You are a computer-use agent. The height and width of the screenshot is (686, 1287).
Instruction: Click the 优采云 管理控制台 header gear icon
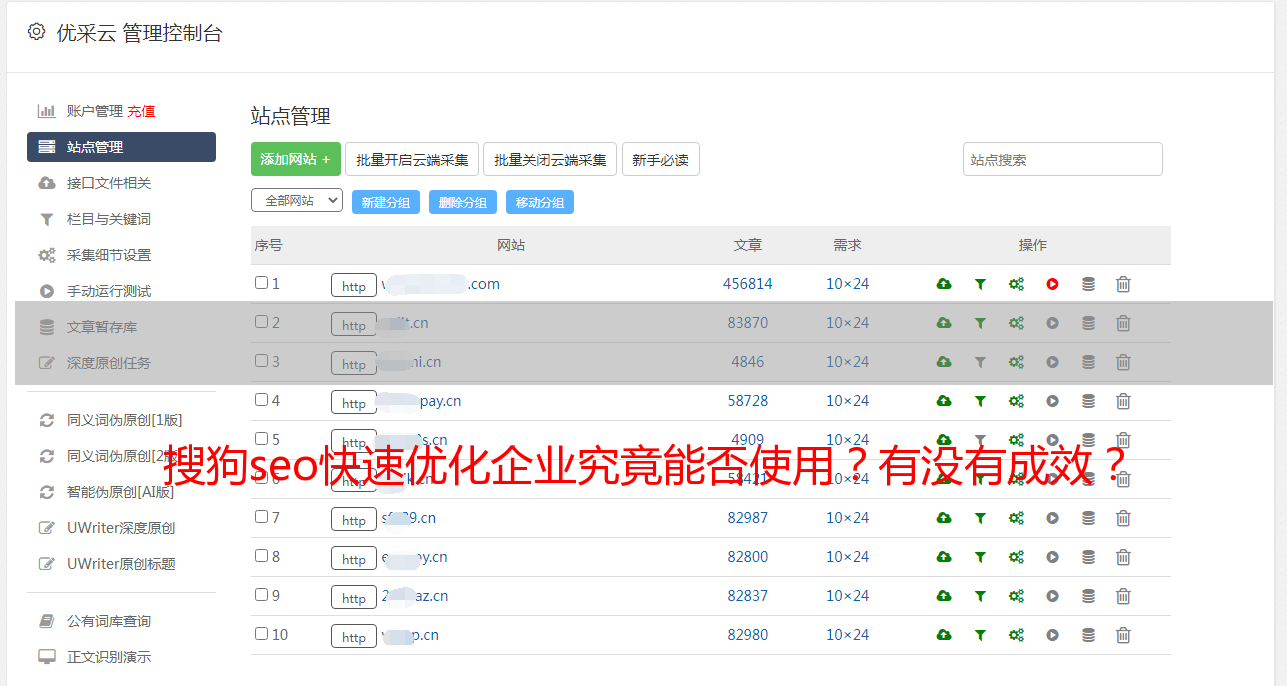(x=36, y=32)
